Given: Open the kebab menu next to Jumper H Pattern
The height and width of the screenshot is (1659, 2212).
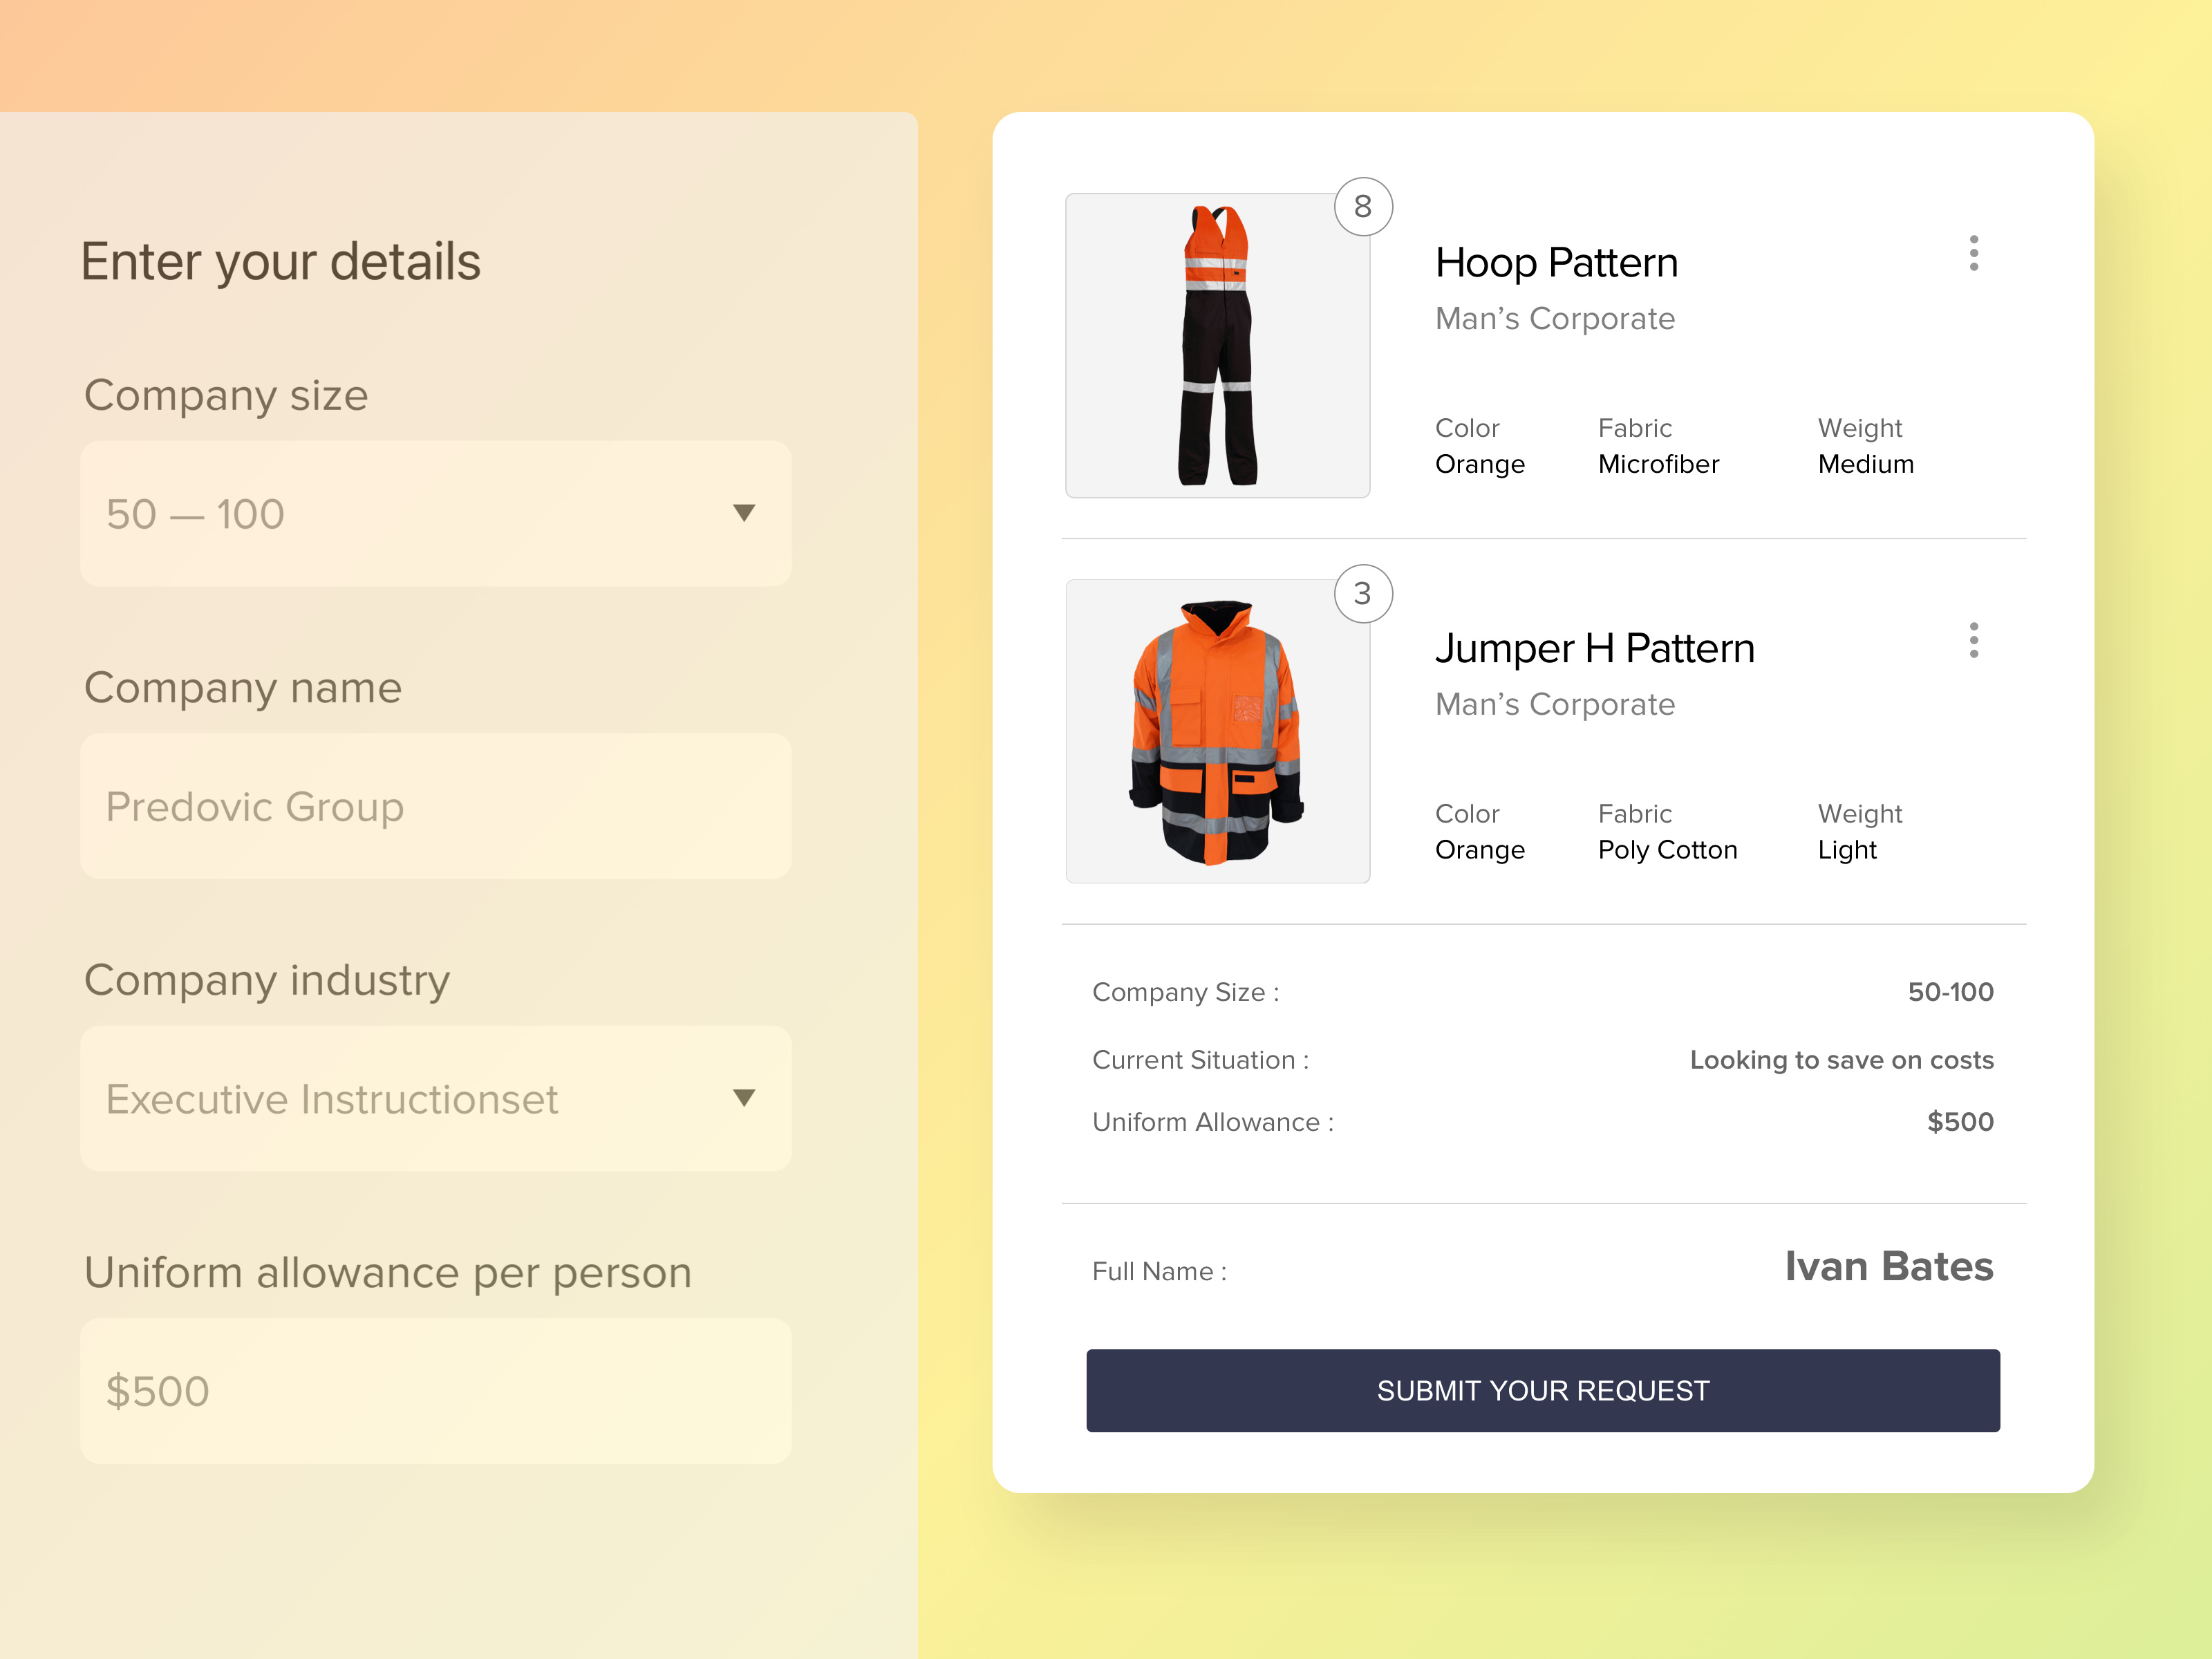Looking at the screenshot, I should pyautogui.click(x=1974, y=640).
